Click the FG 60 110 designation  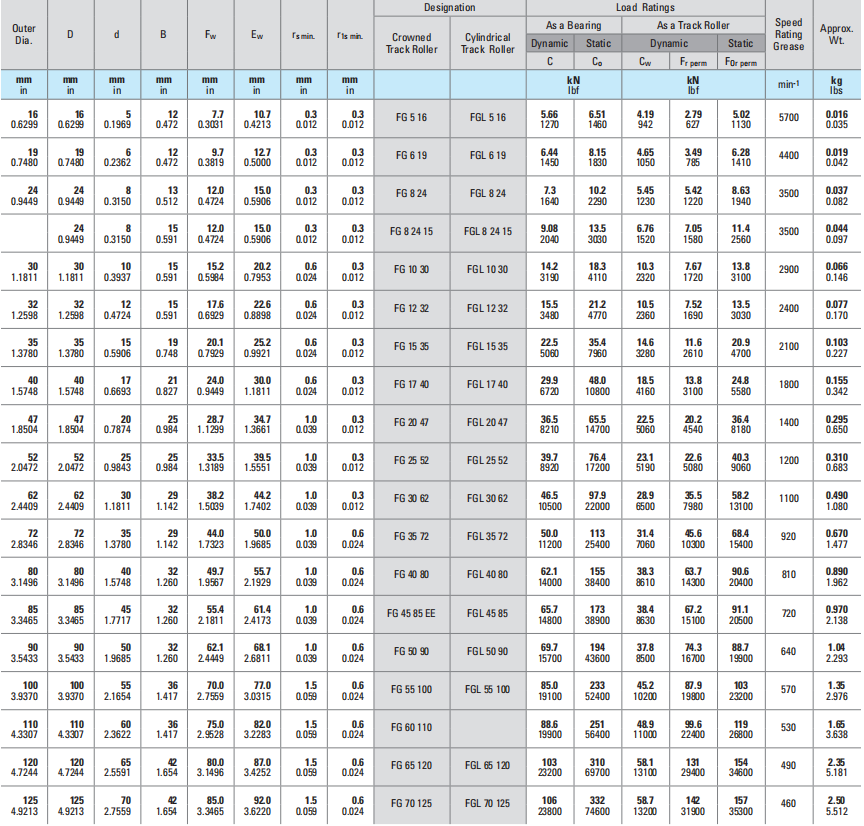410,727
